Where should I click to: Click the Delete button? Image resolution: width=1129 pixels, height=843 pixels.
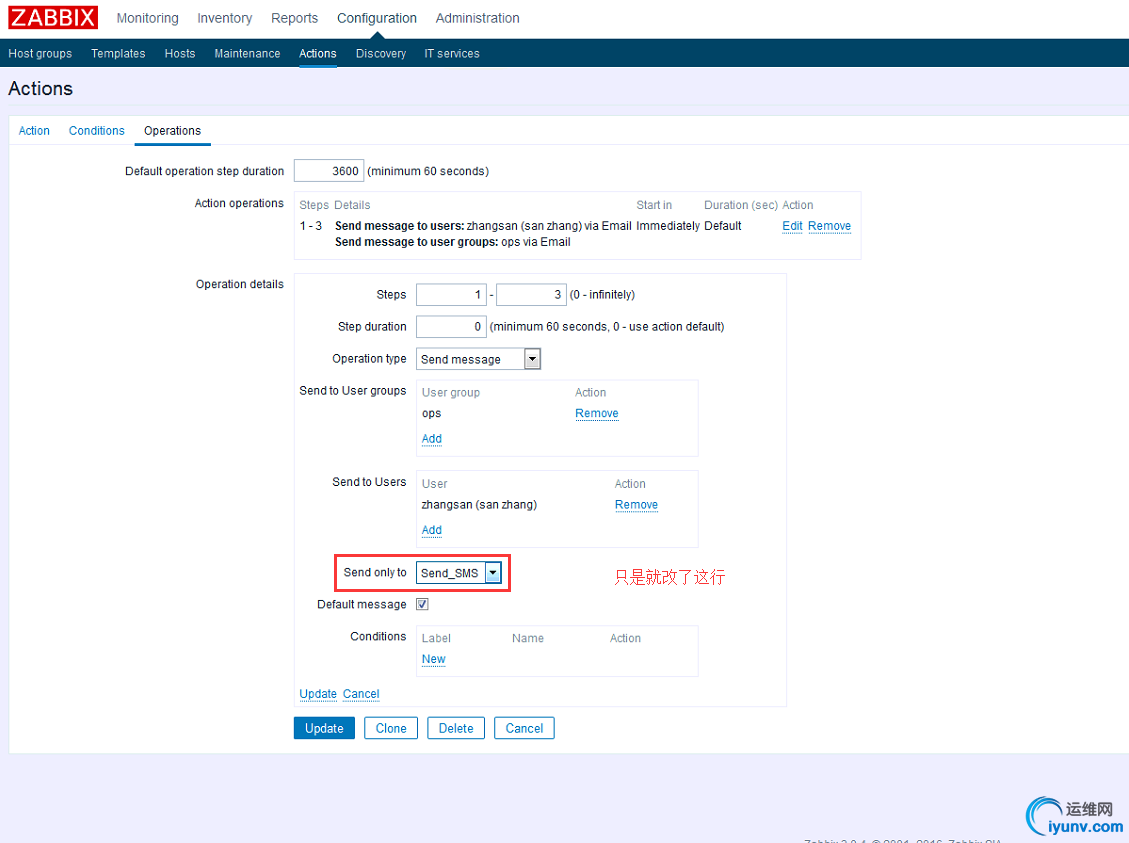coord(456,728)
